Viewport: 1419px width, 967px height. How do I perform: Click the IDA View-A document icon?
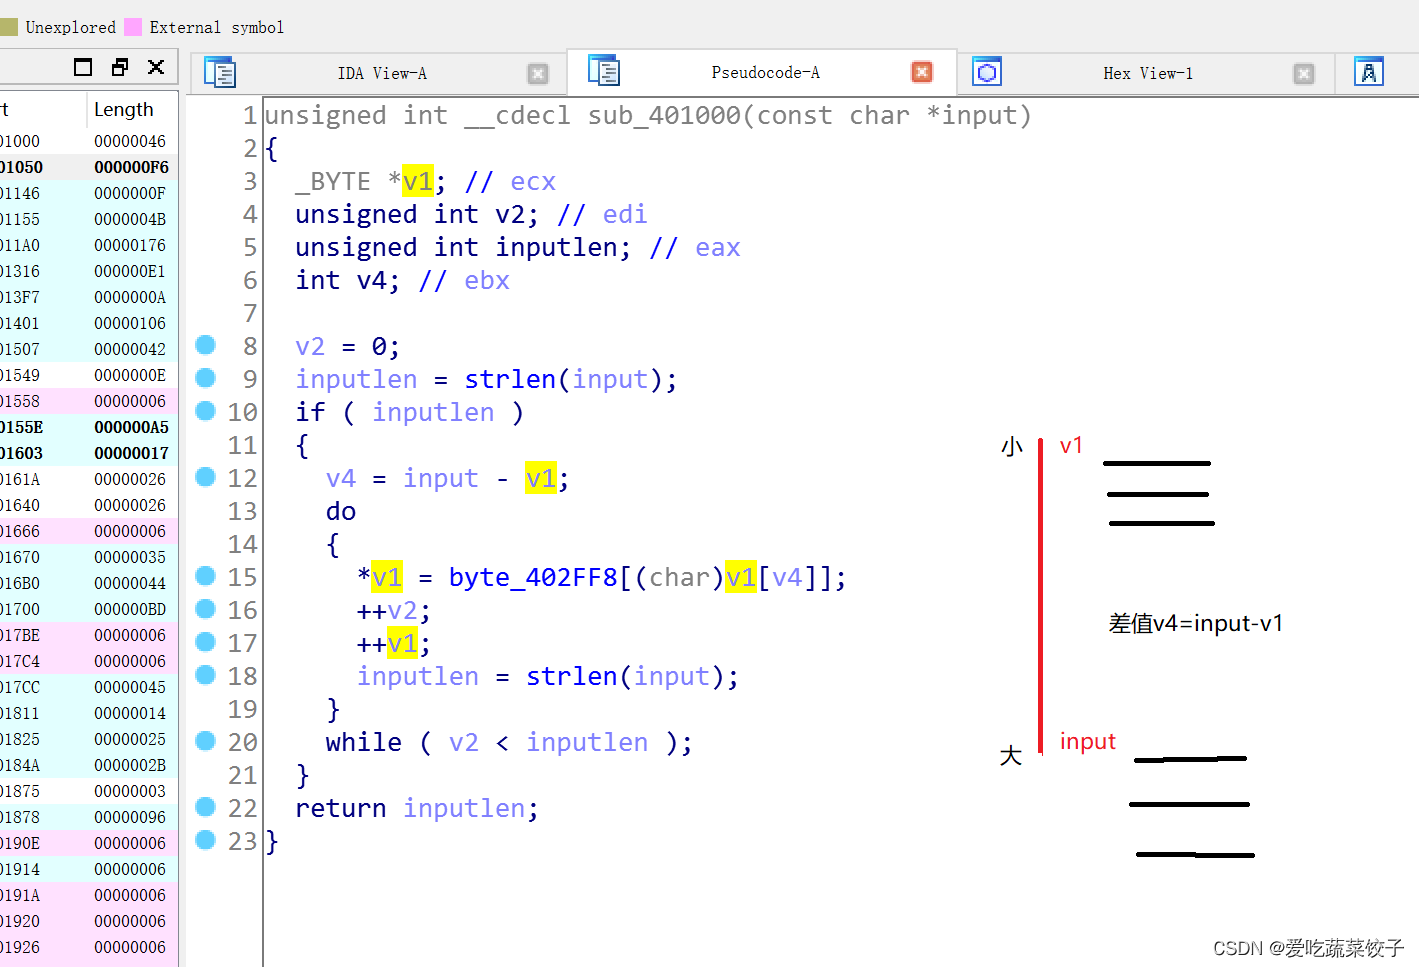click(x=220, y=72)
